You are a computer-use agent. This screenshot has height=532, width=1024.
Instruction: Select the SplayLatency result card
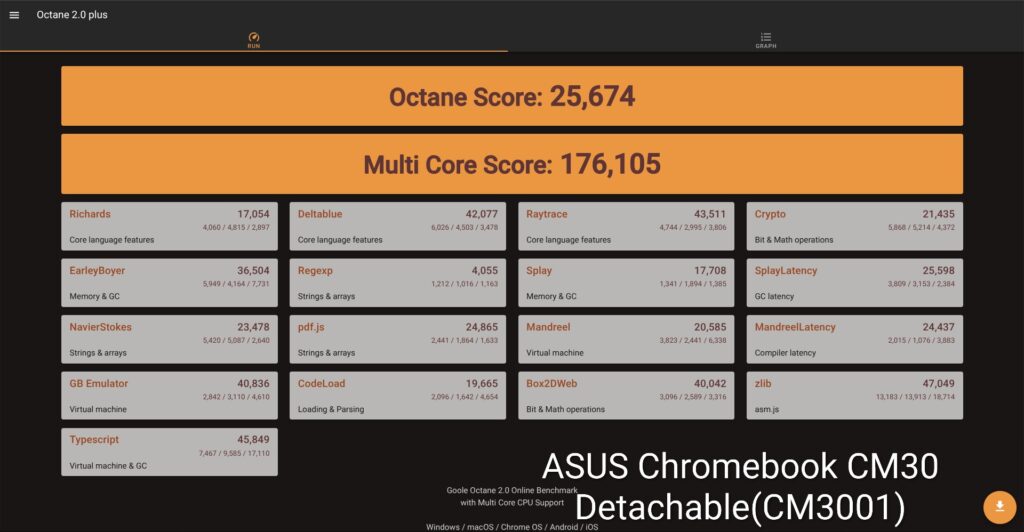click(854, 283)
